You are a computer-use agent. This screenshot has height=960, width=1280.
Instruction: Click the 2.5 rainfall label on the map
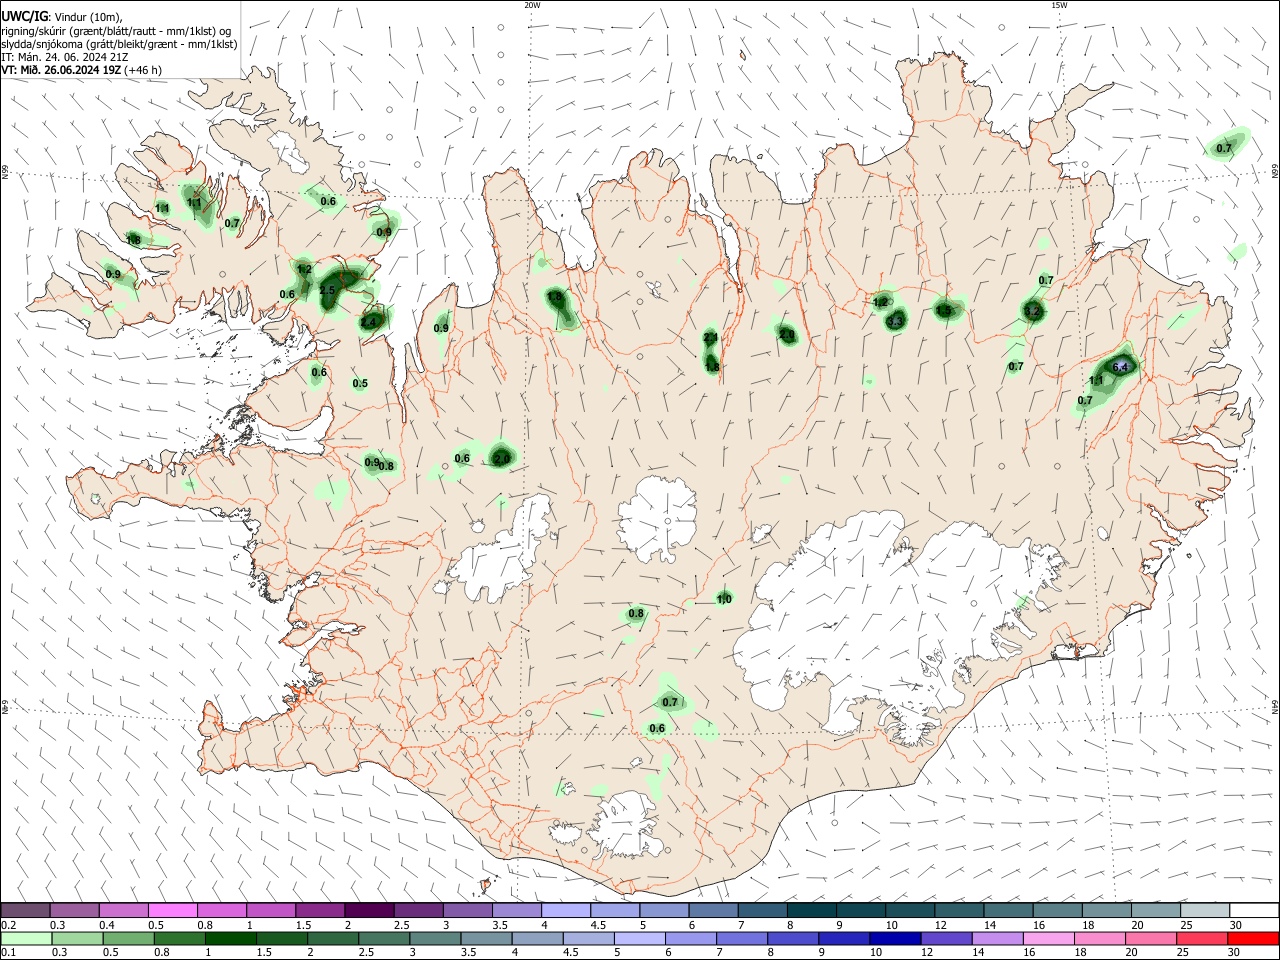327,290
